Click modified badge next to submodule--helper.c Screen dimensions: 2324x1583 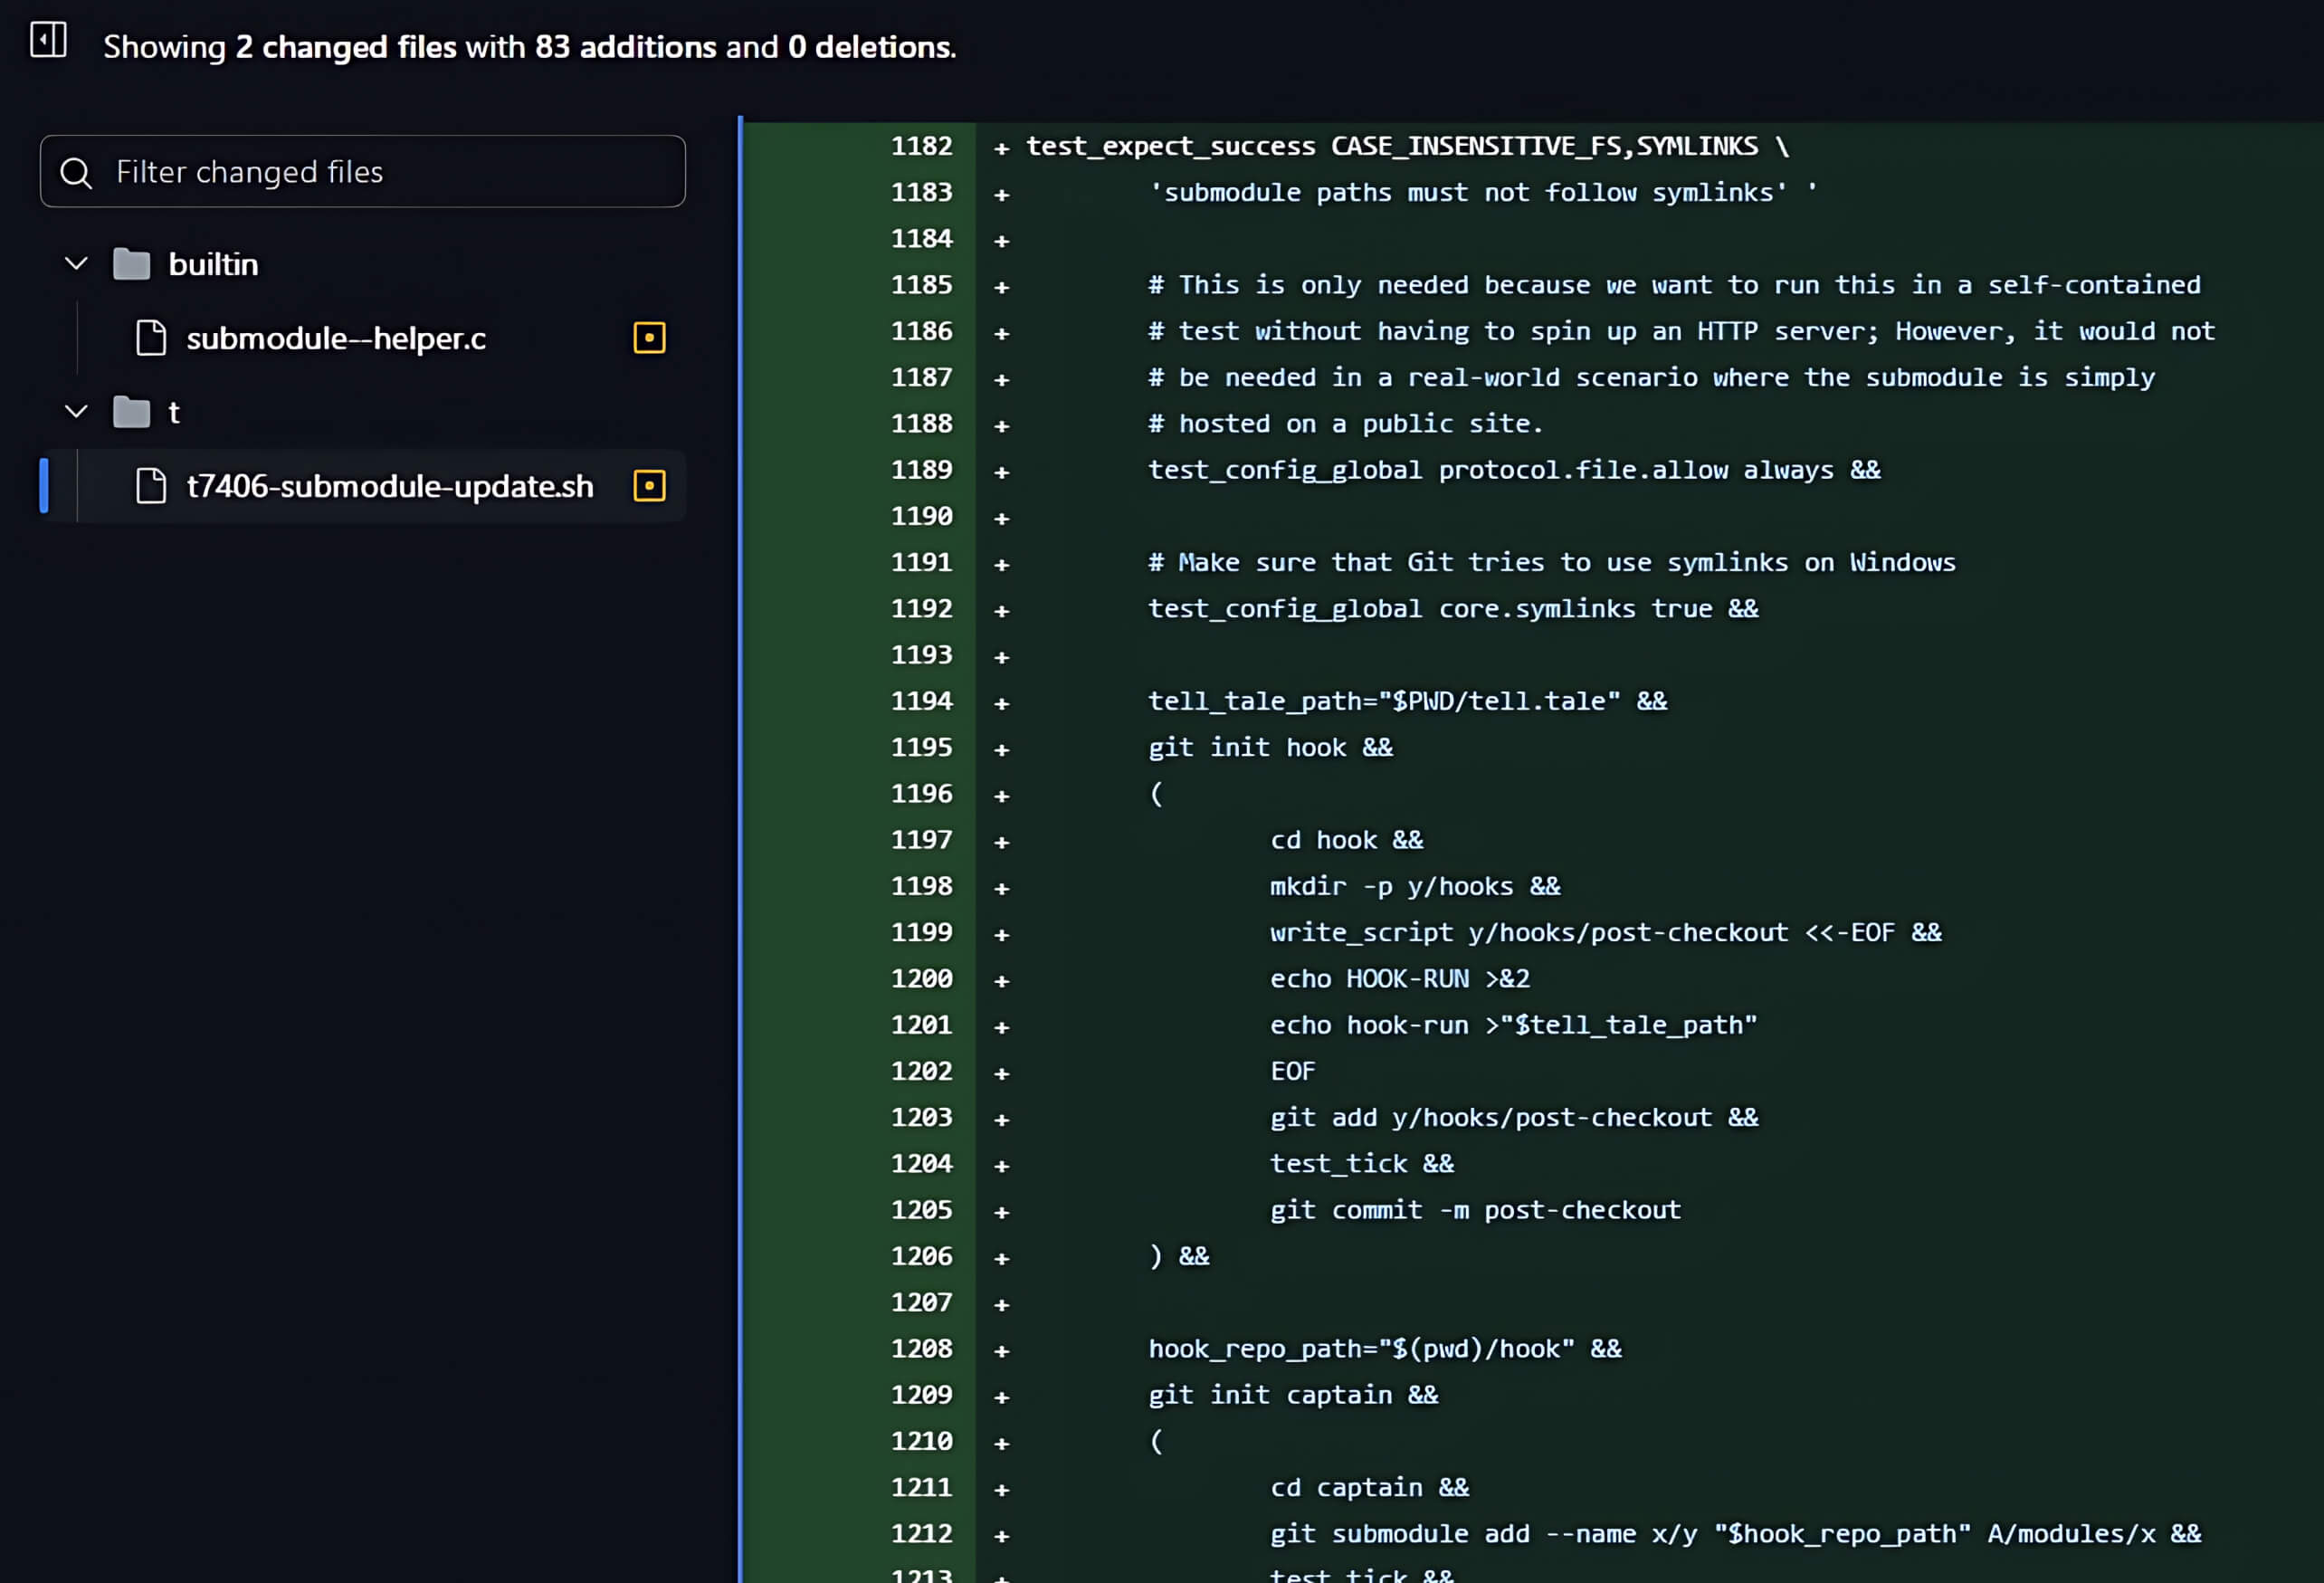click(x=649, y=339)
